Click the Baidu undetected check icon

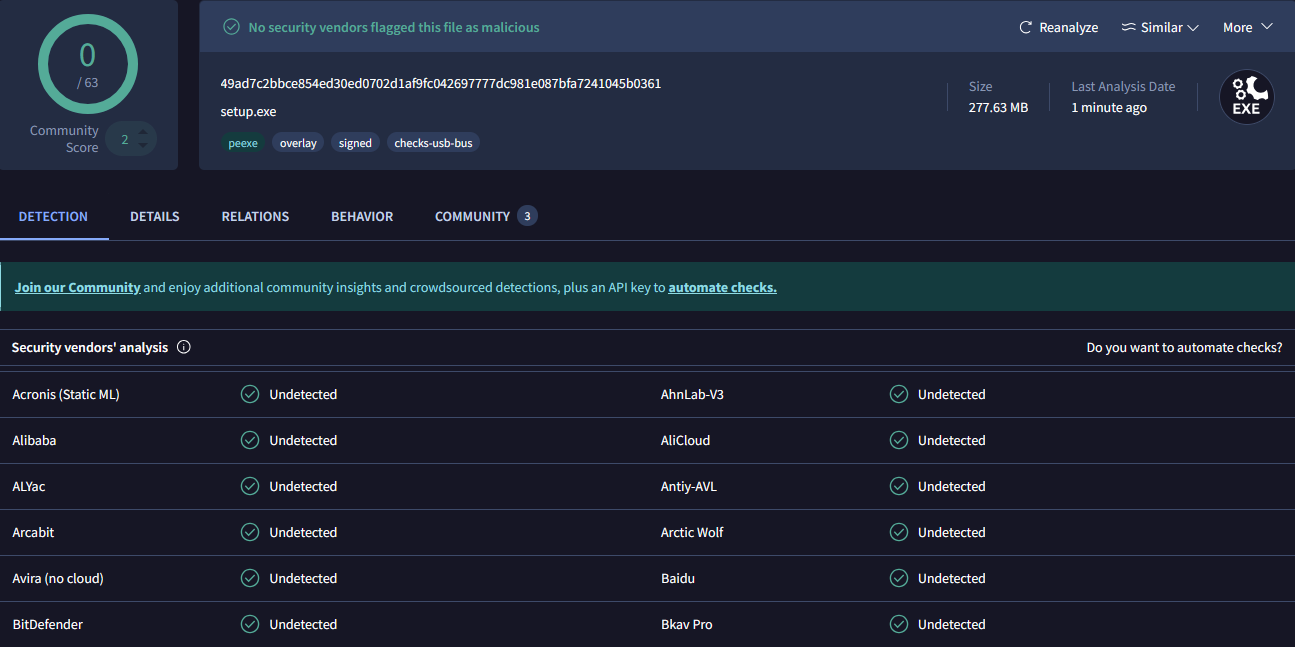click(x=899, y=579)
